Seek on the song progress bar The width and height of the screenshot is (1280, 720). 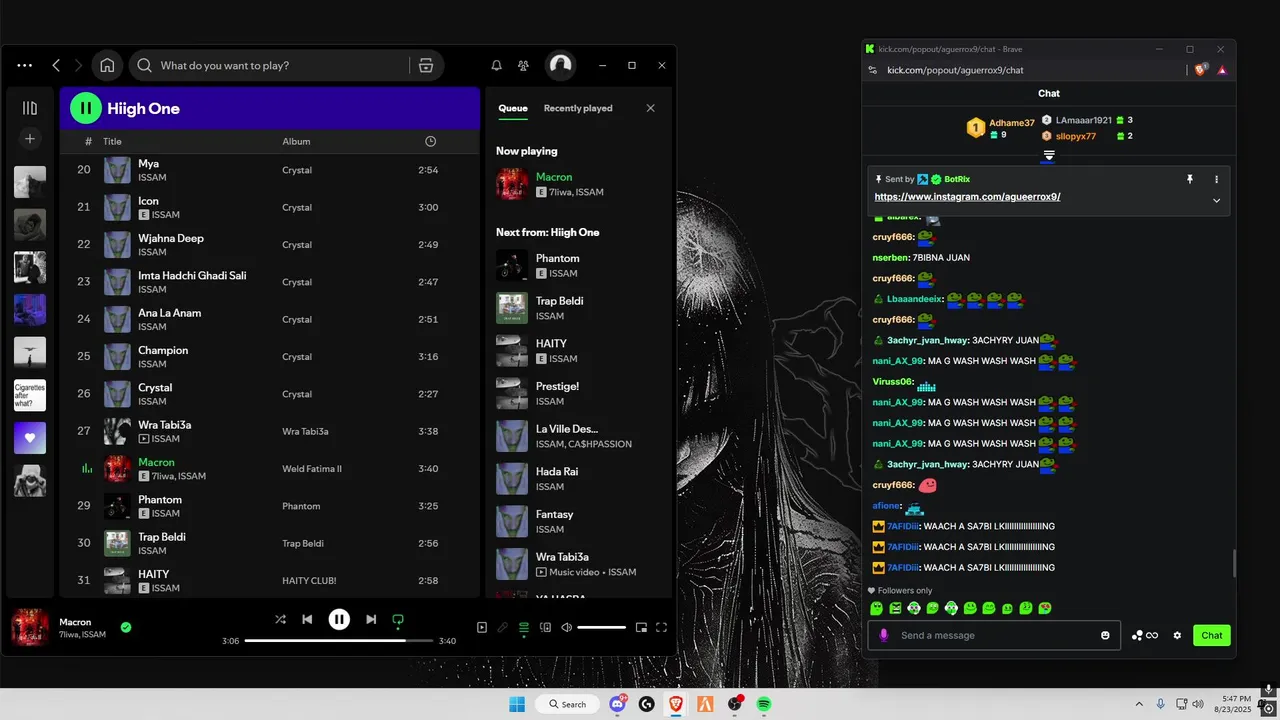point(339,641)
